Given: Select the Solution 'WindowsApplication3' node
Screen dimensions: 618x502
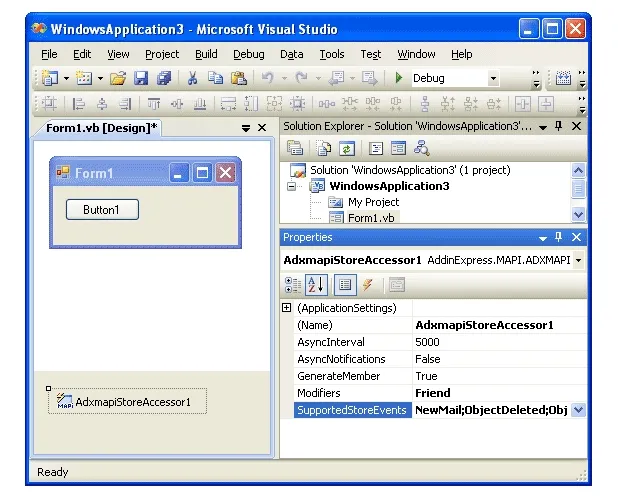Looking at the screenshot, I should click(x=410, y=170).
